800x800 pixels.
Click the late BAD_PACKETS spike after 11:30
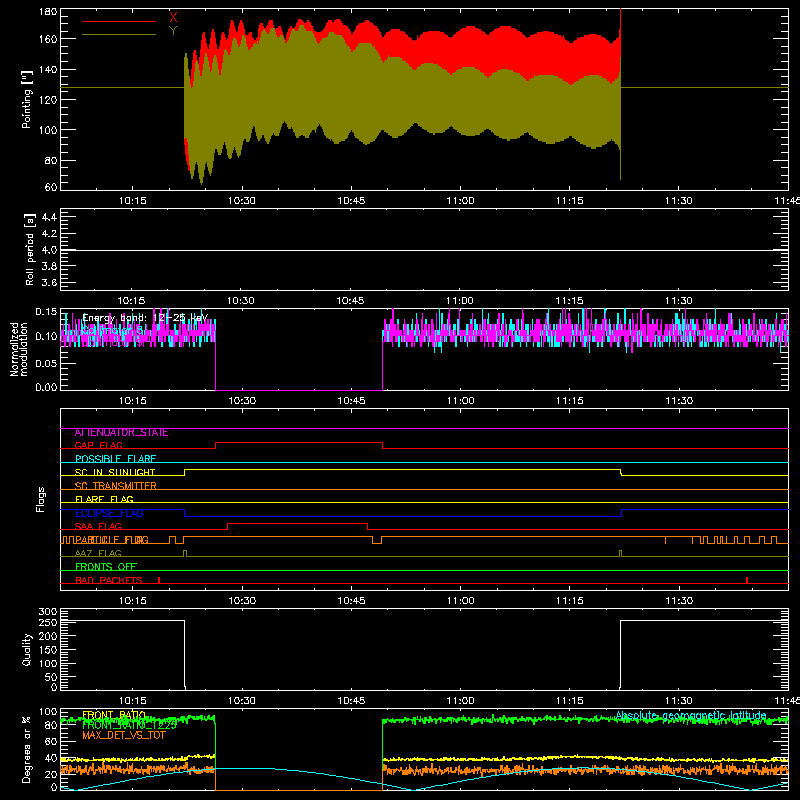tap(747, 580)
